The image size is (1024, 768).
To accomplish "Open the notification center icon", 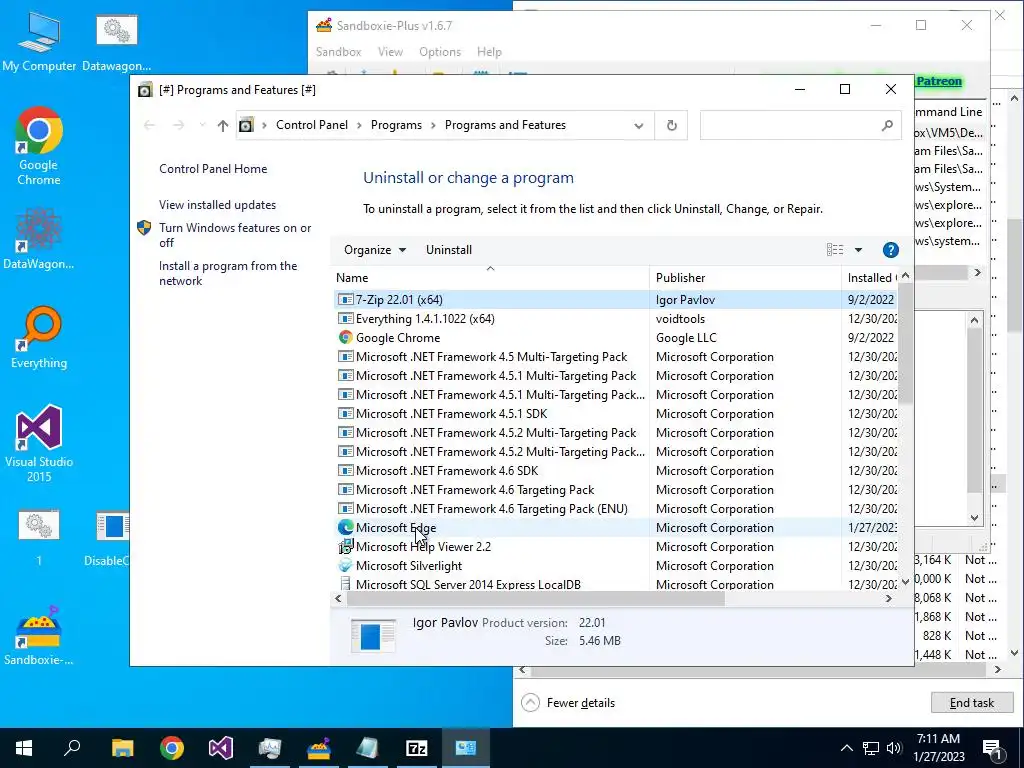I will tap(993, 748).
